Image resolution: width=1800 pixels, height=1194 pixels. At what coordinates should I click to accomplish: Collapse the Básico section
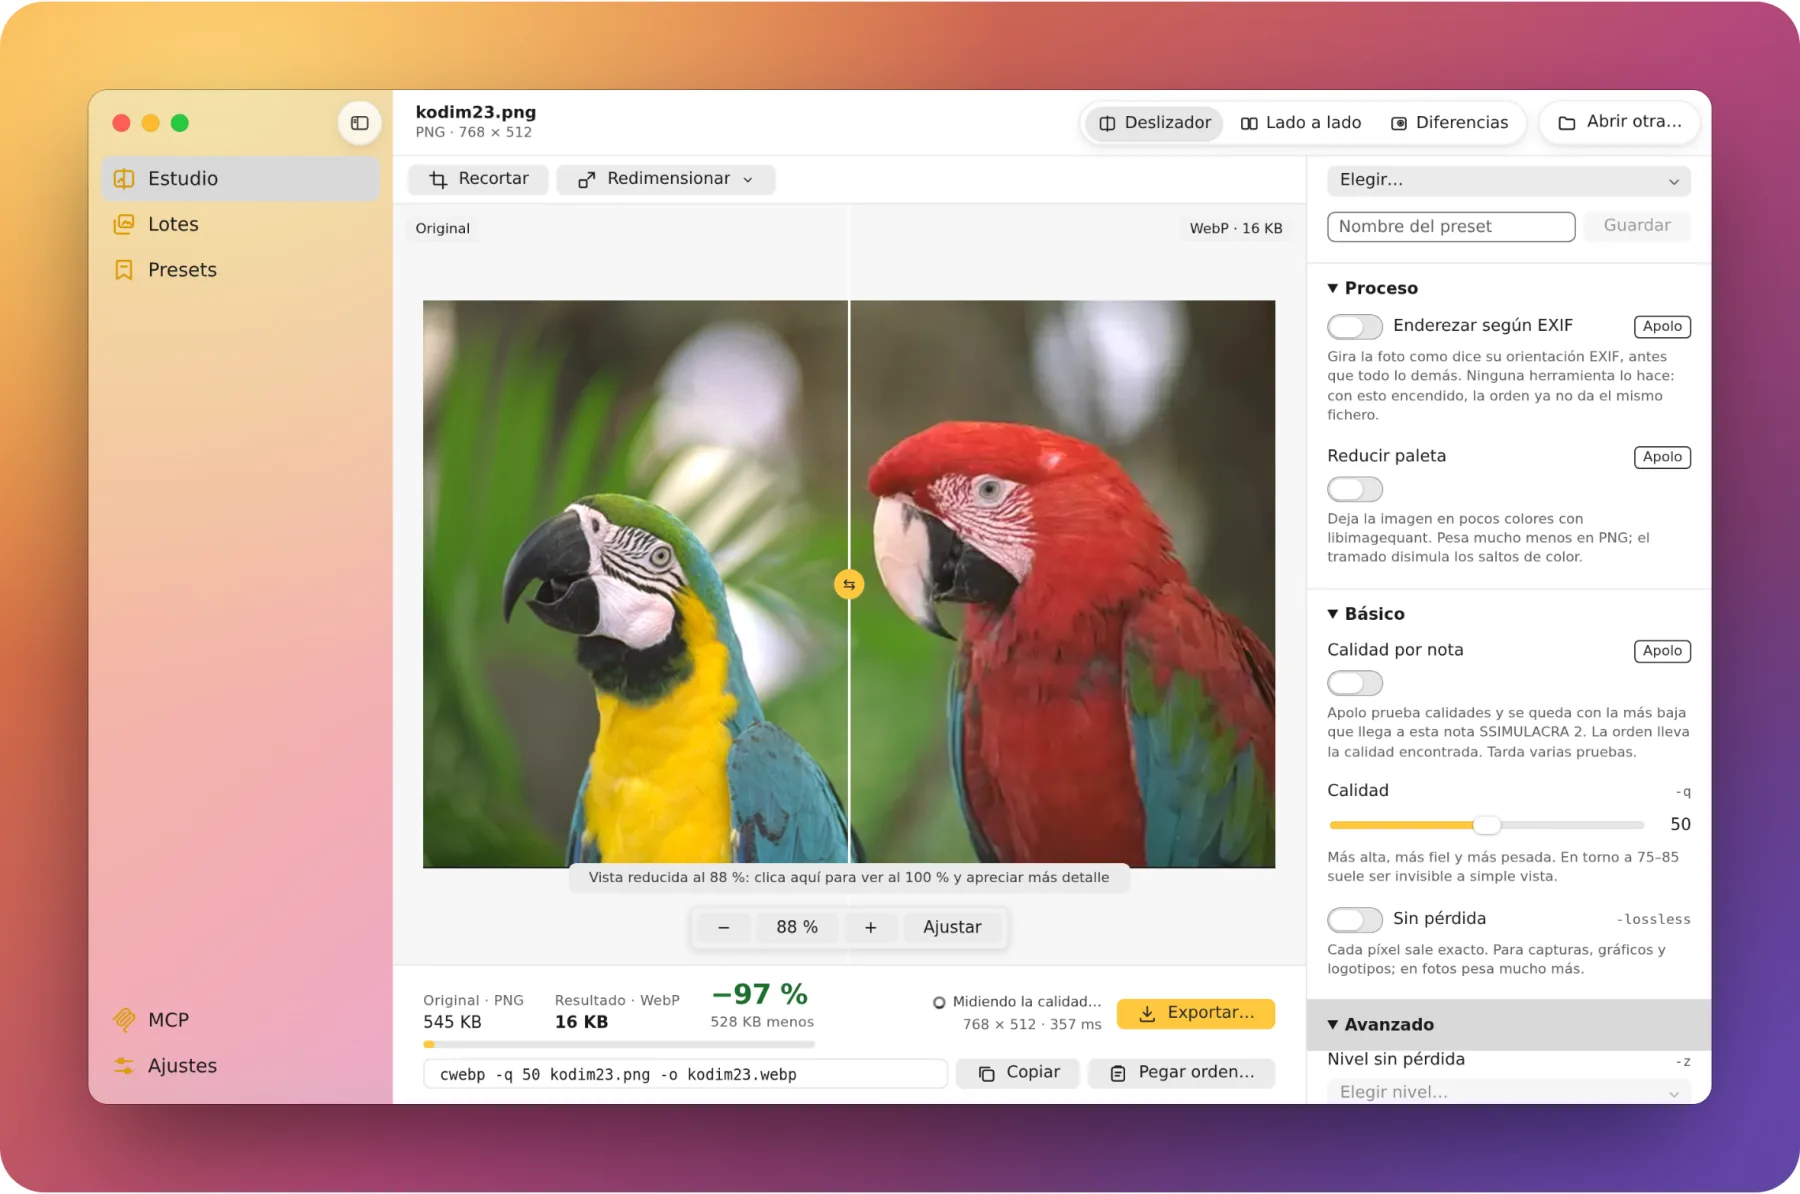click(1366, 614)
